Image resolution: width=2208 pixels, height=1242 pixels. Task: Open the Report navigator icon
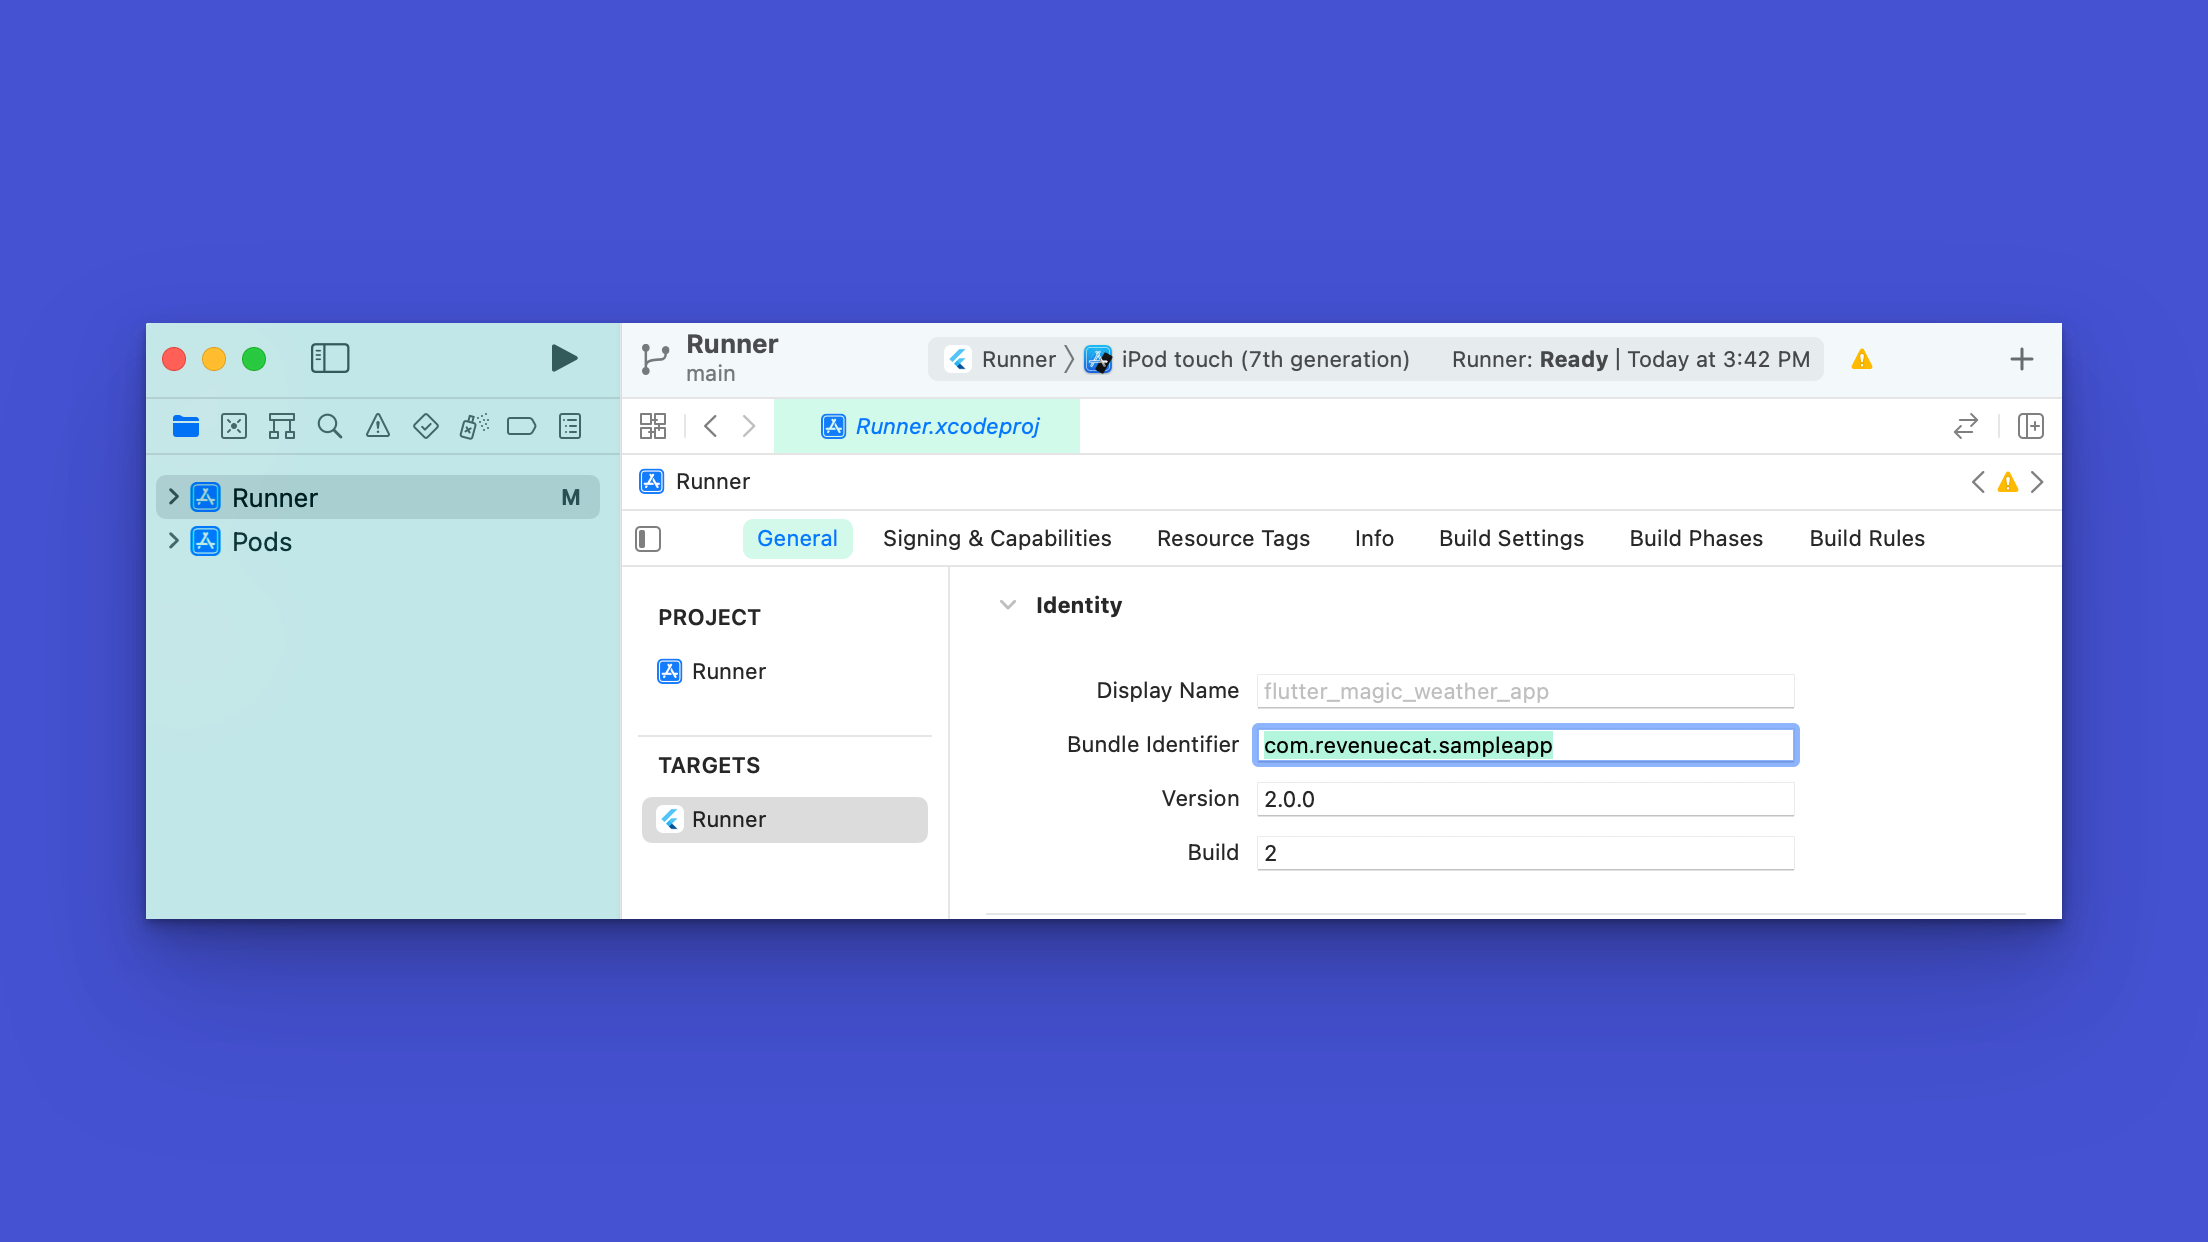tap(570, 427)
